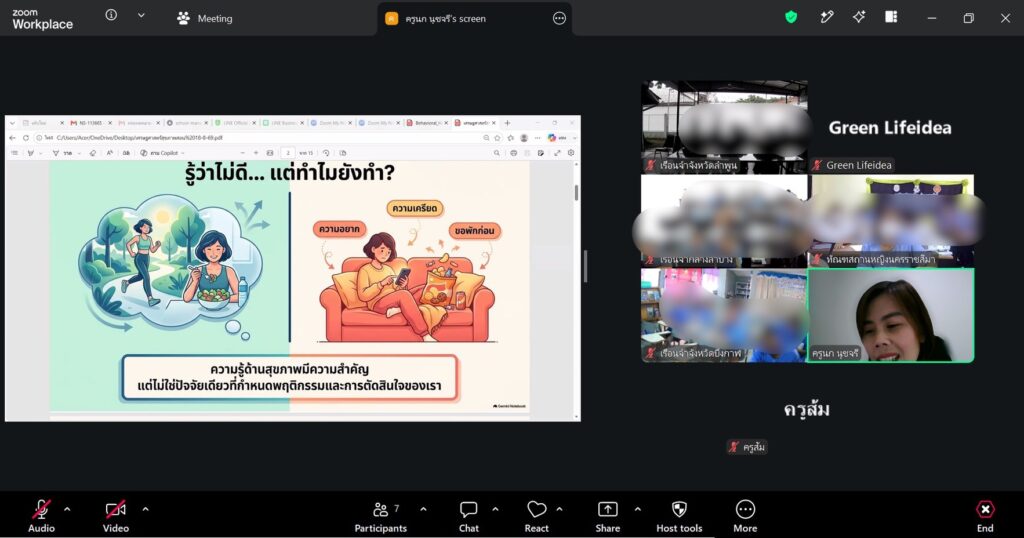Click the PDF print icon
1024x538 pixels.
(x=513, y=153)
